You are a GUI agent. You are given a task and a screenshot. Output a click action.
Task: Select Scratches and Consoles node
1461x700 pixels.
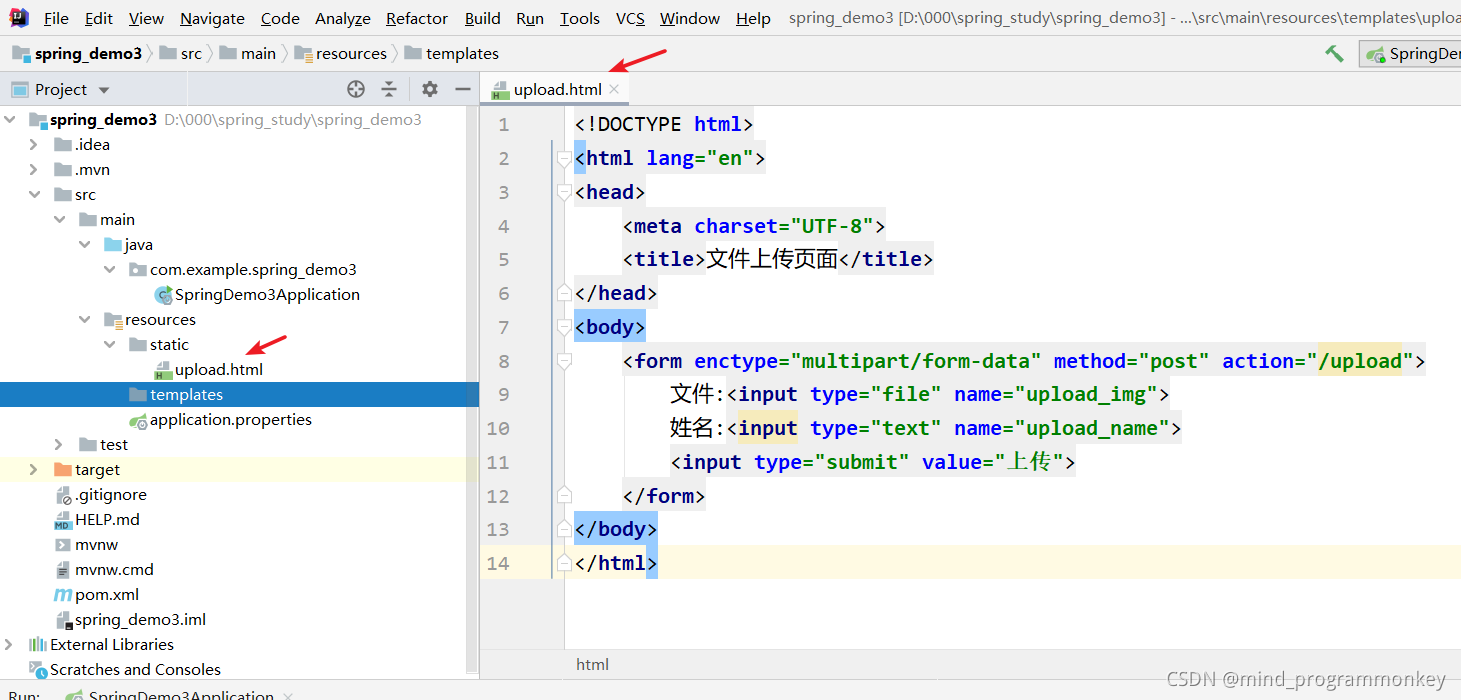coord(125,669)
